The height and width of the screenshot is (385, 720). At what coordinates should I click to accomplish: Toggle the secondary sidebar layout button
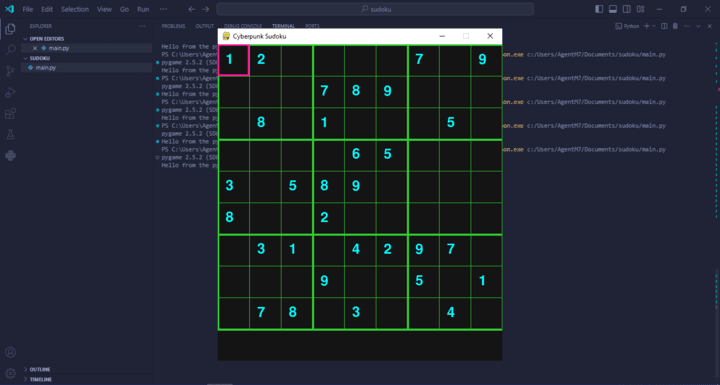[x=626, y=9]
